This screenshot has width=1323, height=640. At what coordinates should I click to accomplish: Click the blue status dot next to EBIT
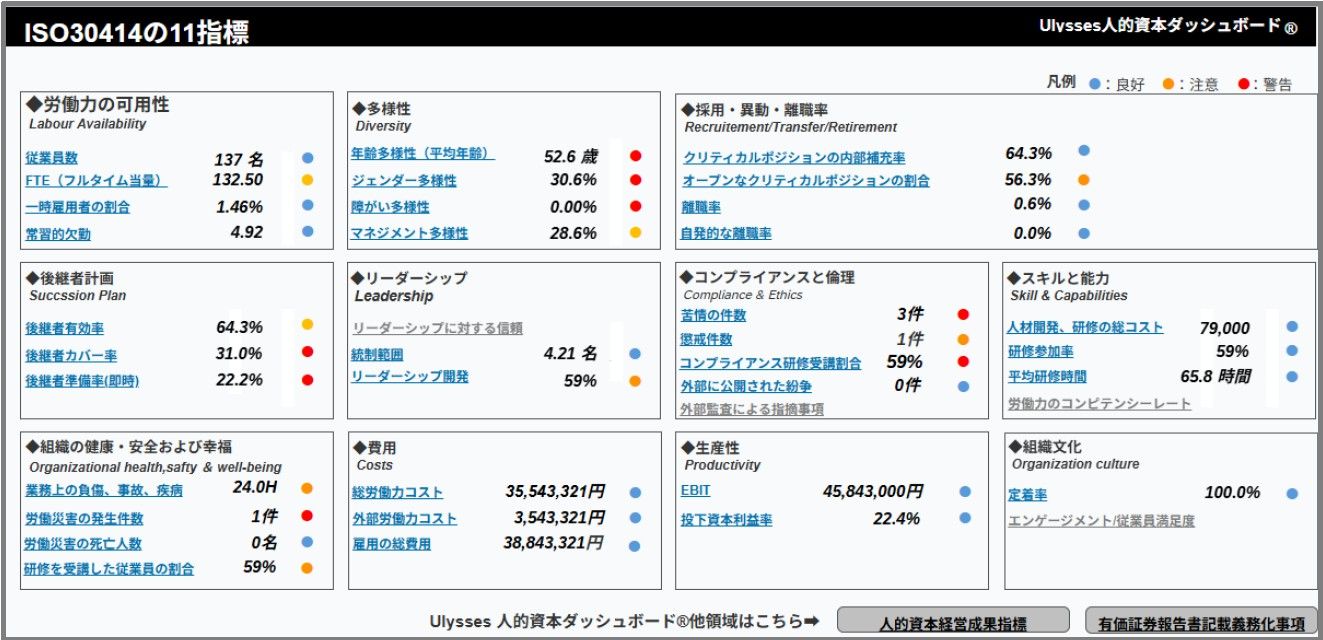(x=964, y=492)
